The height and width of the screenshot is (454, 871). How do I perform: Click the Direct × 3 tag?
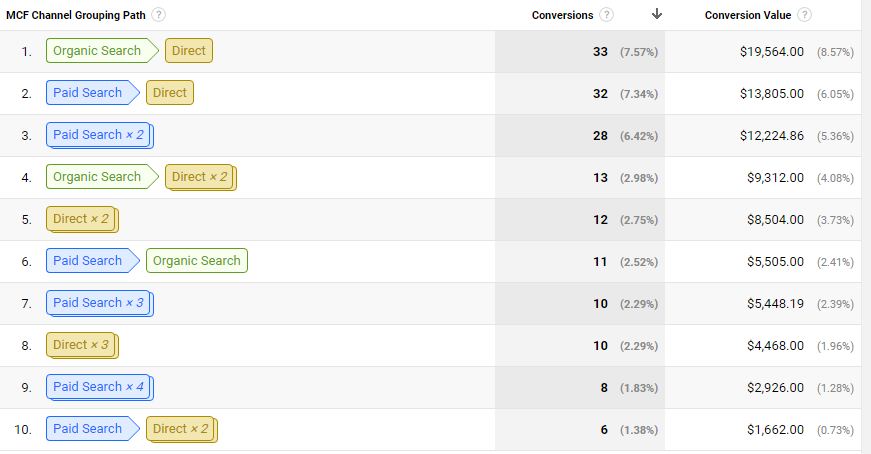[80, 345]
